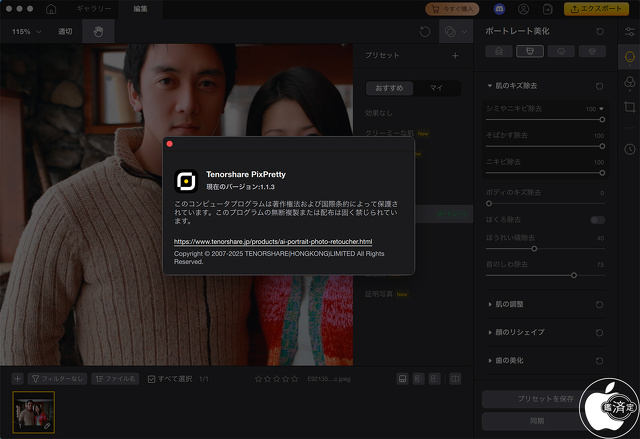
Task: Set rating to the third star
Action: (x=276, y=379)
